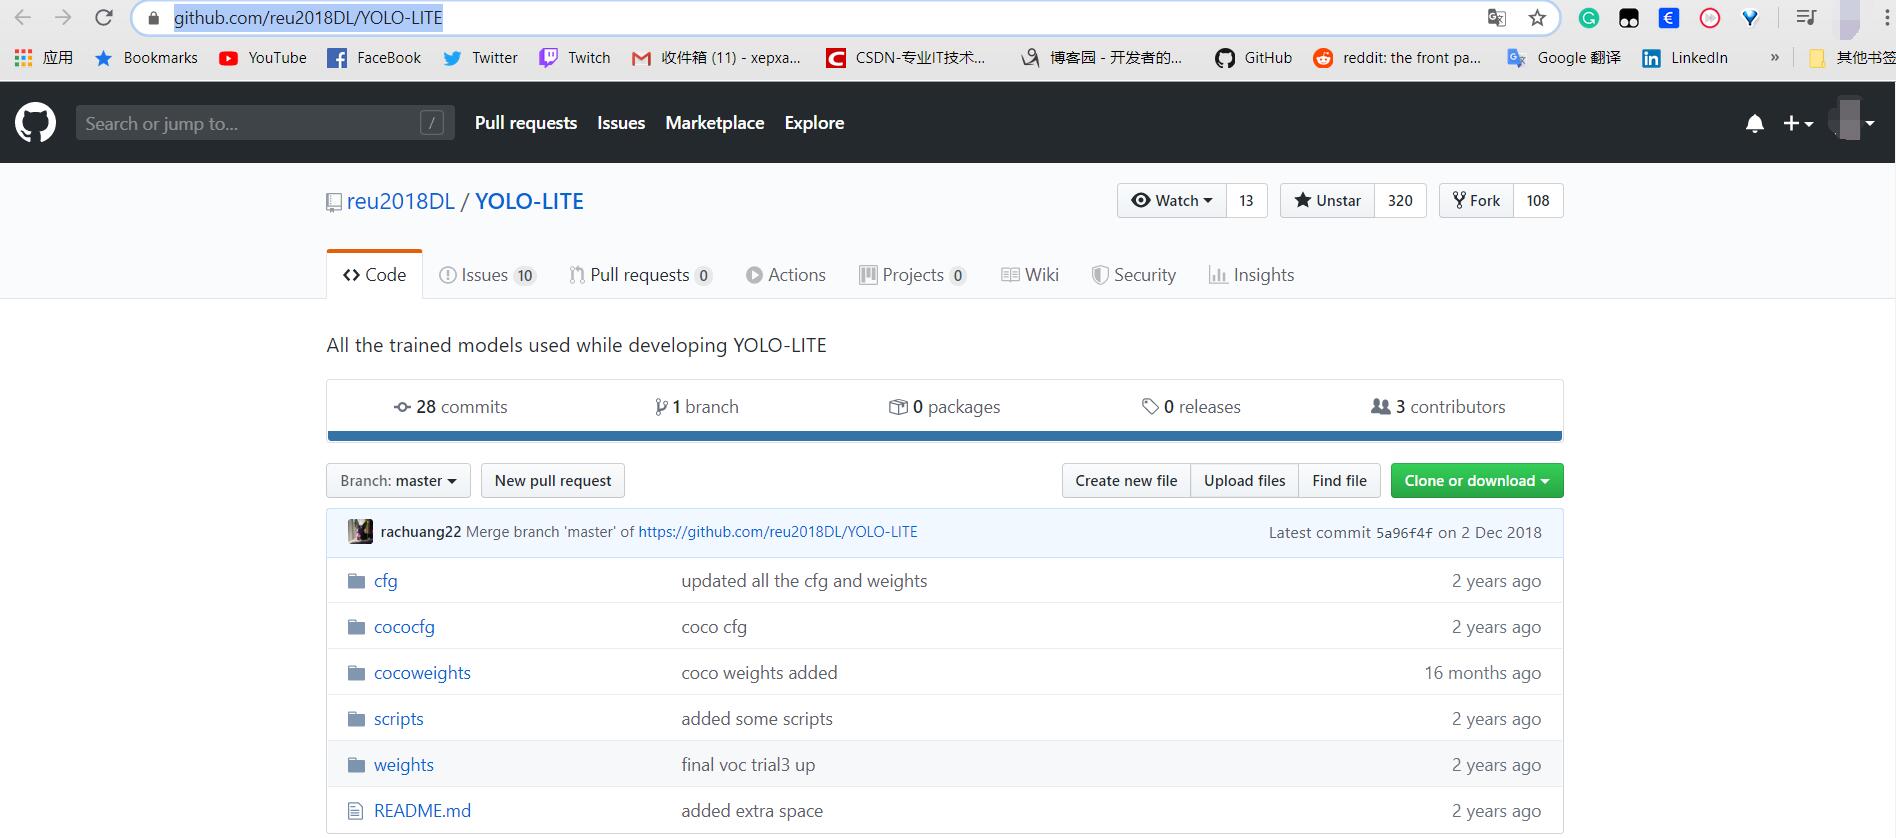Switch to the Security tab
This screenshot has height=838, width=1896.
pyautogui.click(x=1133, y=275)
